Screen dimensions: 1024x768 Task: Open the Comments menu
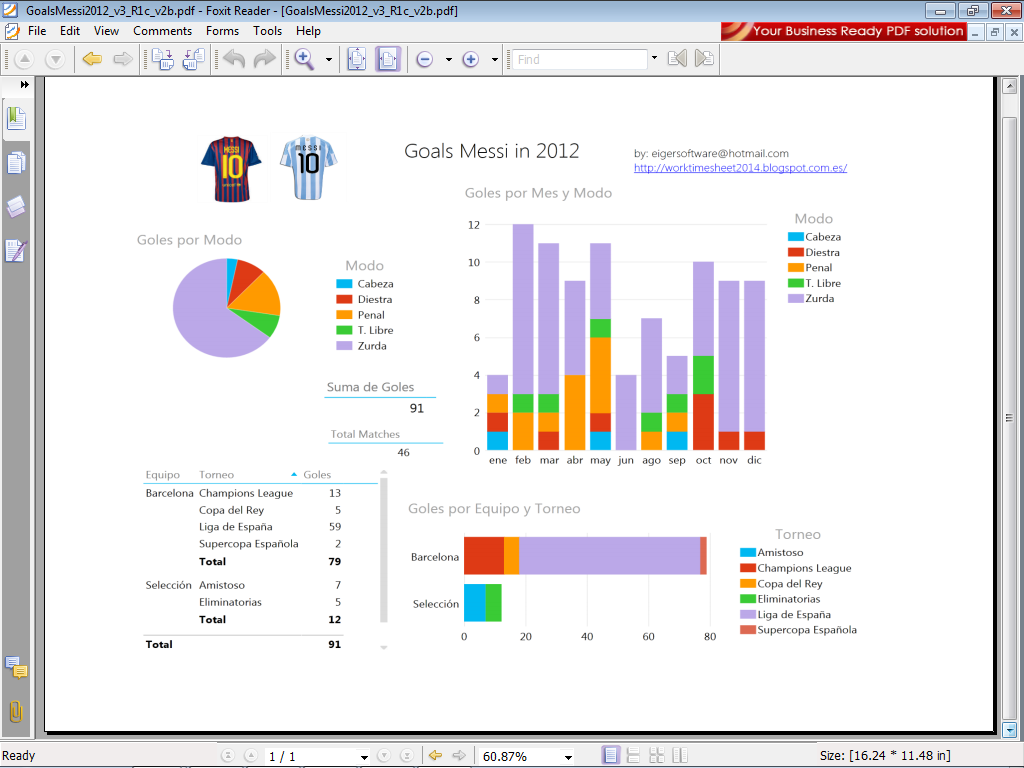pos(162,31)
